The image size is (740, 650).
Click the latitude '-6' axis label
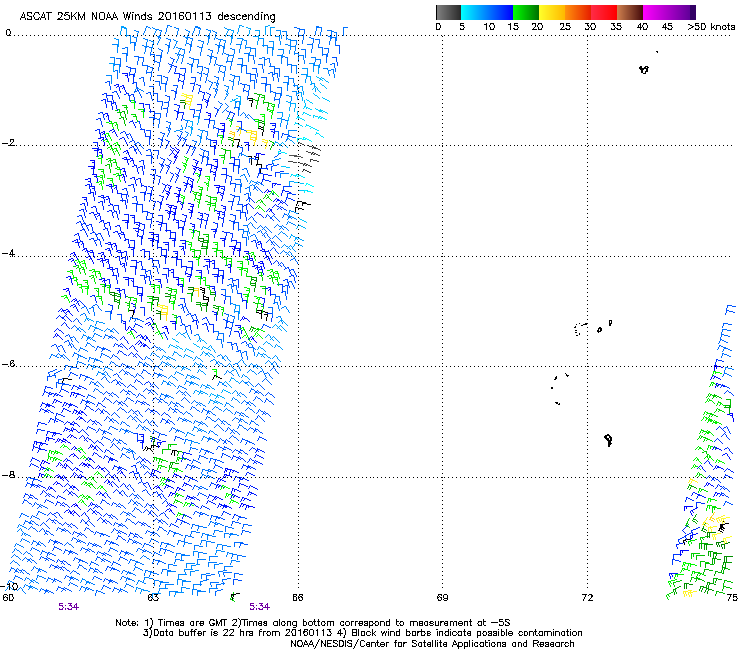click(x=8, y=364)
